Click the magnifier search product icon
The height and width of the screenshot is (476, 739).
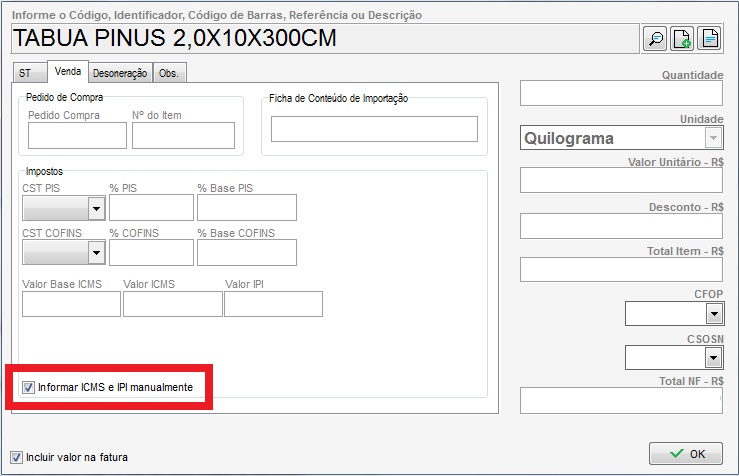(655, 39)
